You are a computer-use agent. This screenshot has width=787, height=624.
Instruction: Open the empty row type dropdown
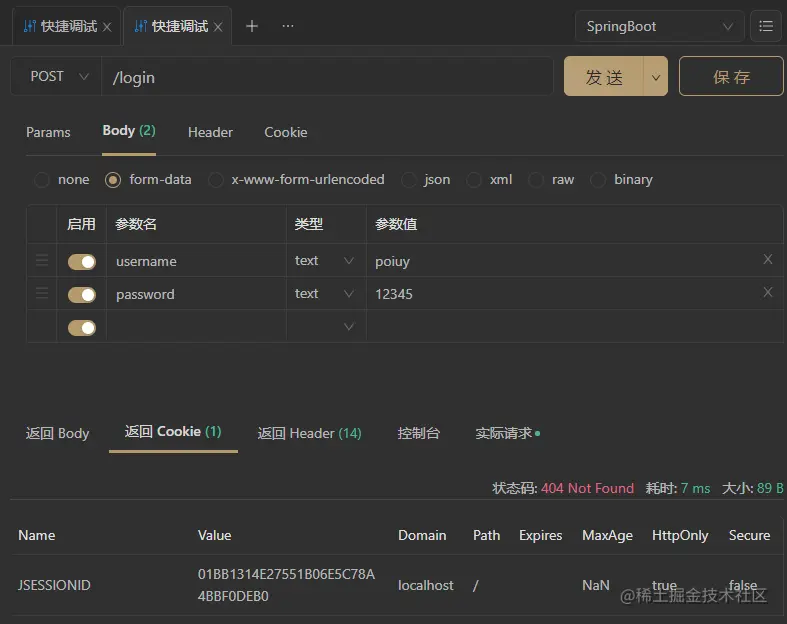[x=325, y=327]
